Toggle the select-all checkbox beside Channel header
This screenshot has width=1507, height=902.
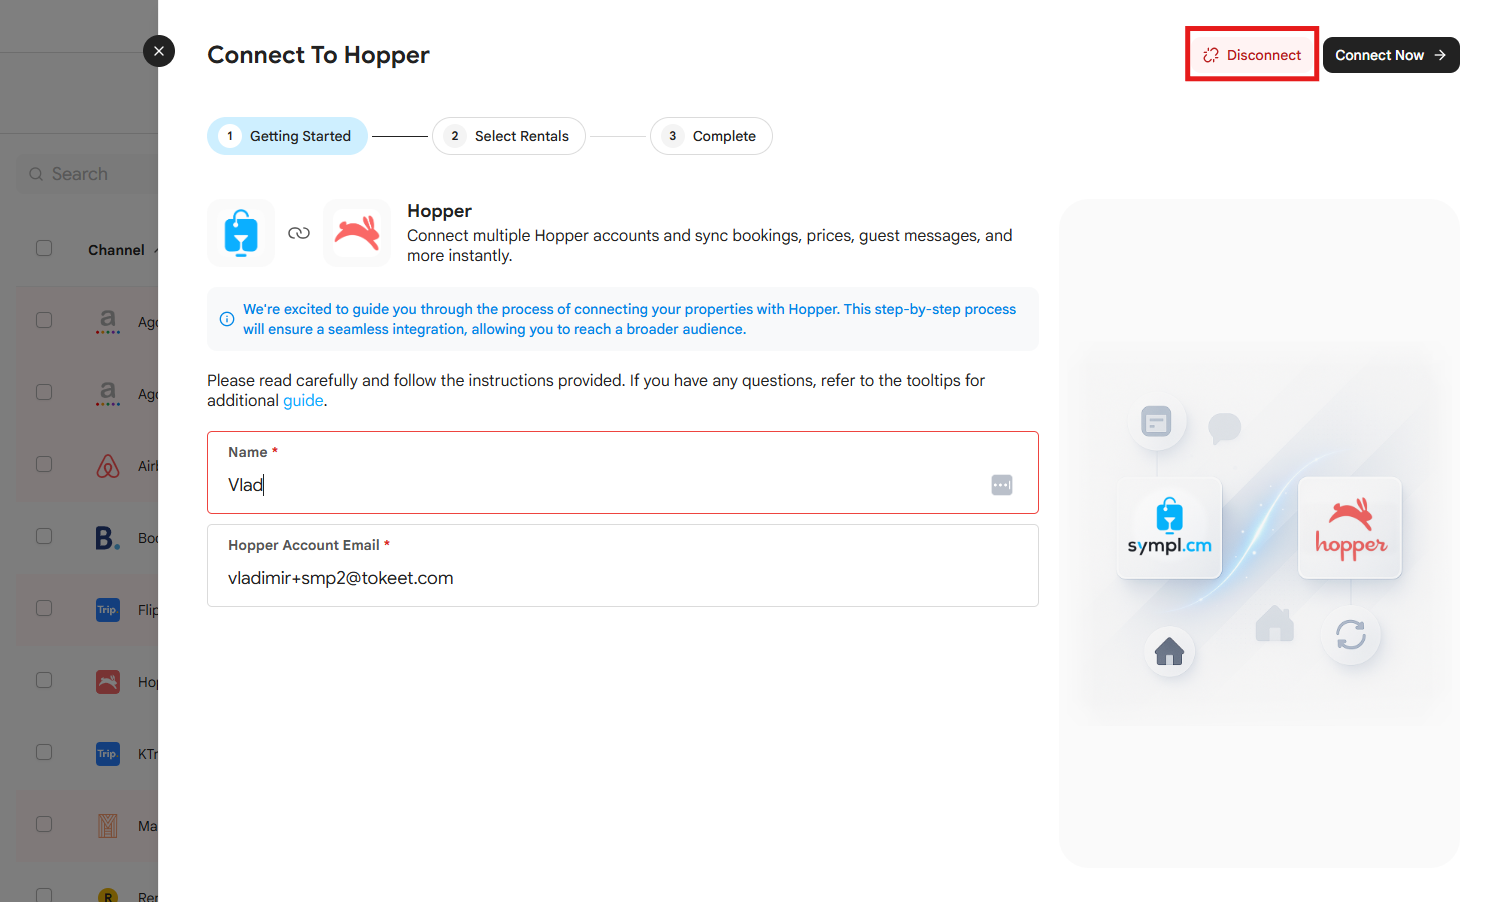44,248
